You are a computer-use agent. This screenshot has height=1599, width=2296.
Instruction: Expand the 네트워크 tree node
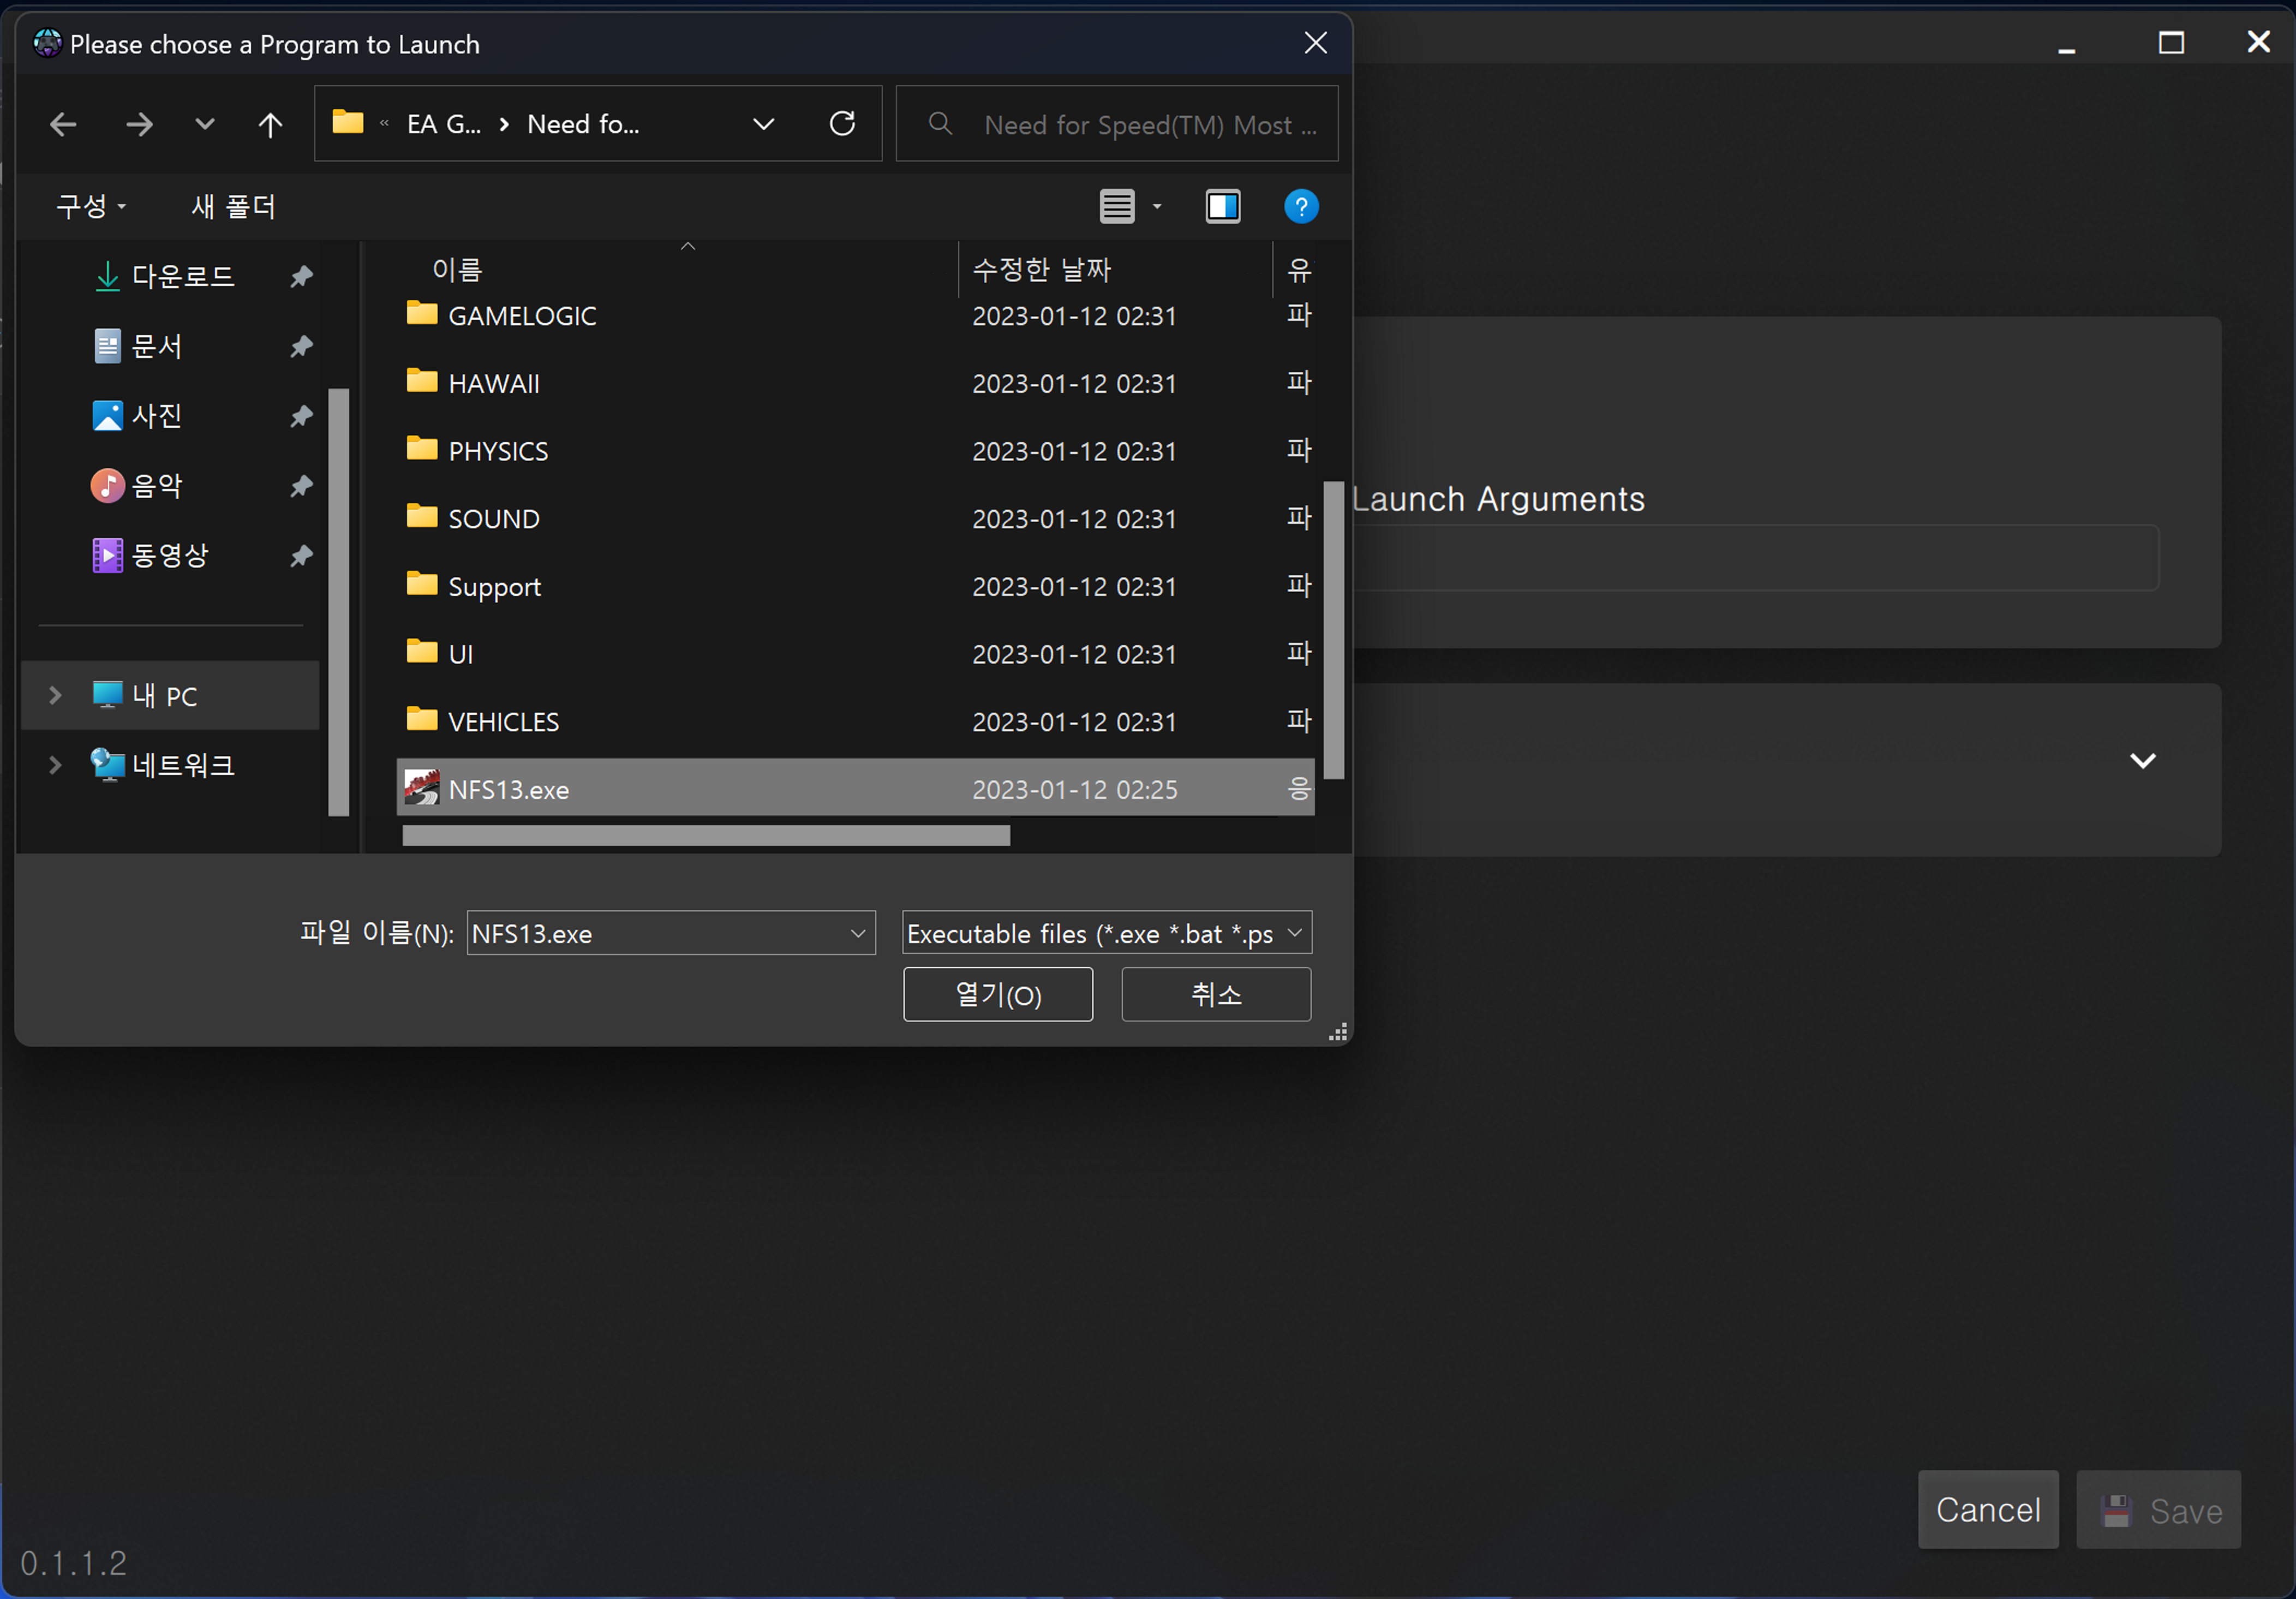pyautogui.click(x=56, y=765)
